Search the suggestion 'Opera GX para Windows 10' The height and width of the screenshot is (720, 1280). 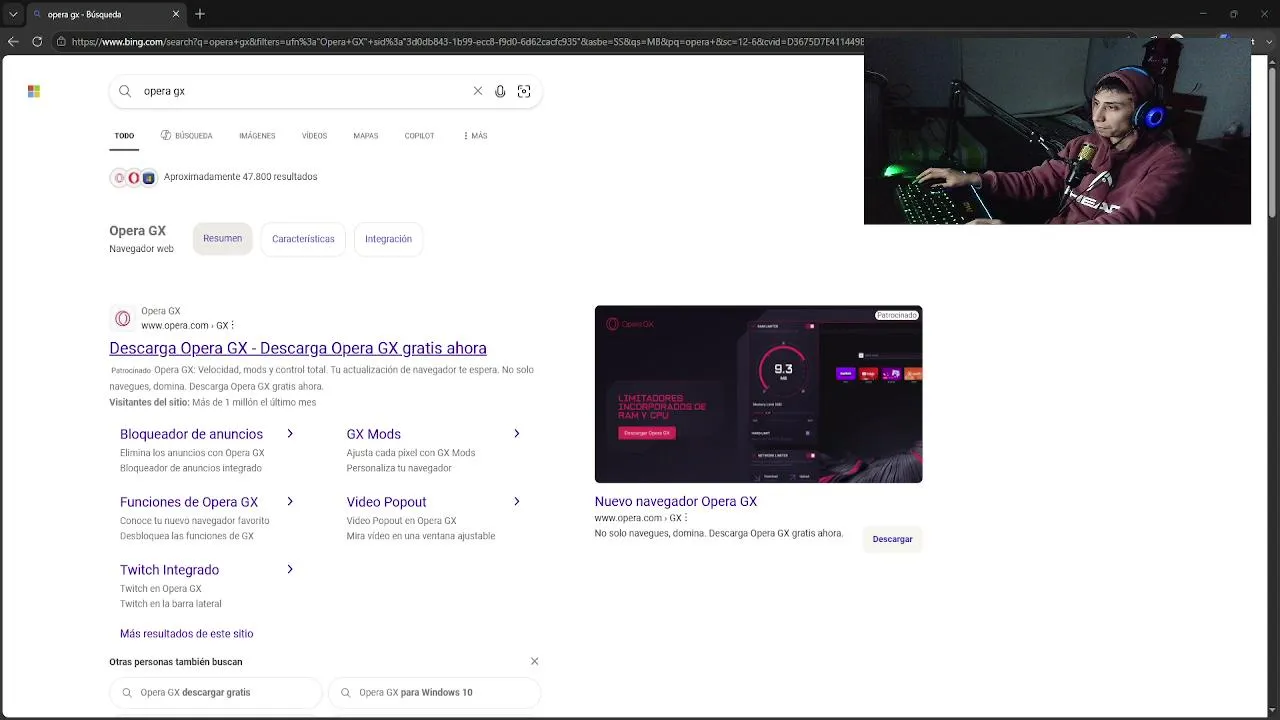coord(434,692)
